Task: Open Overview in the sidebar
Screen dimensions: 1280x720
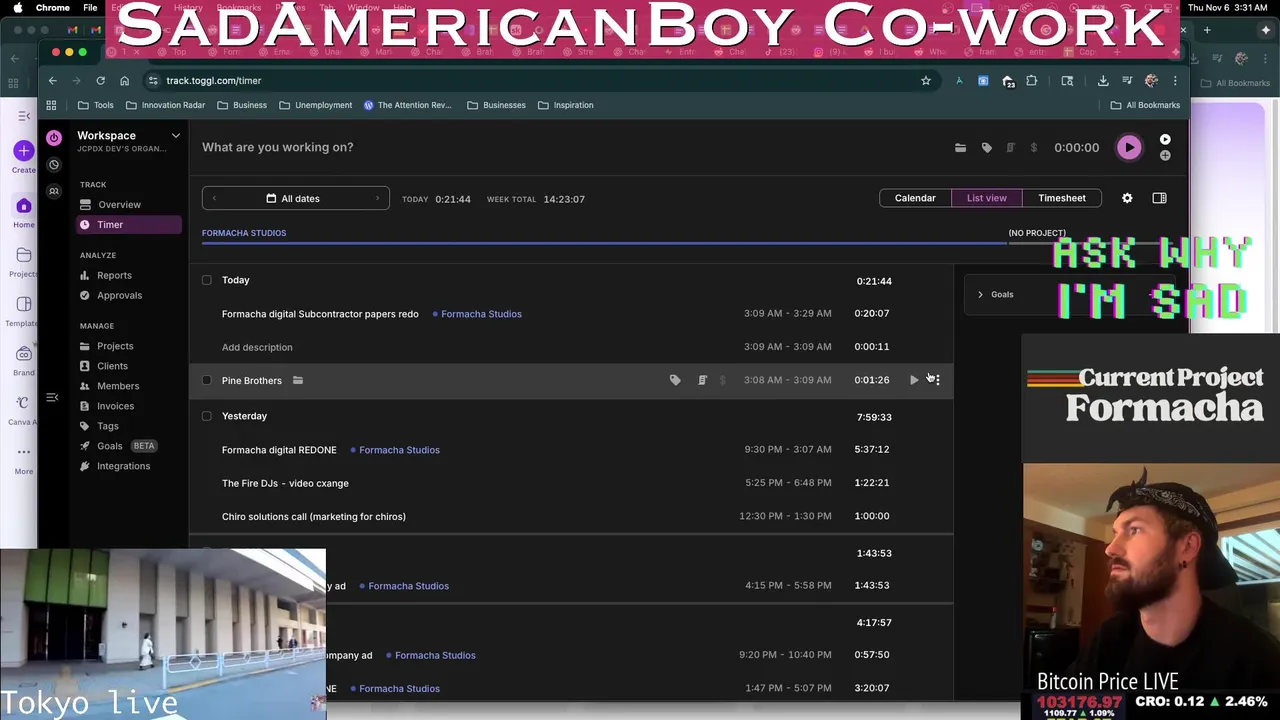Action: pyautogui.click(x=119, y=205)
